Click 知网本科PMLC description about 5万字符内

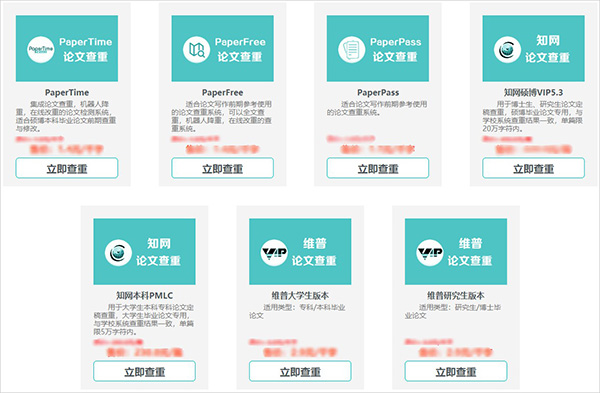[x=144, y=320]
